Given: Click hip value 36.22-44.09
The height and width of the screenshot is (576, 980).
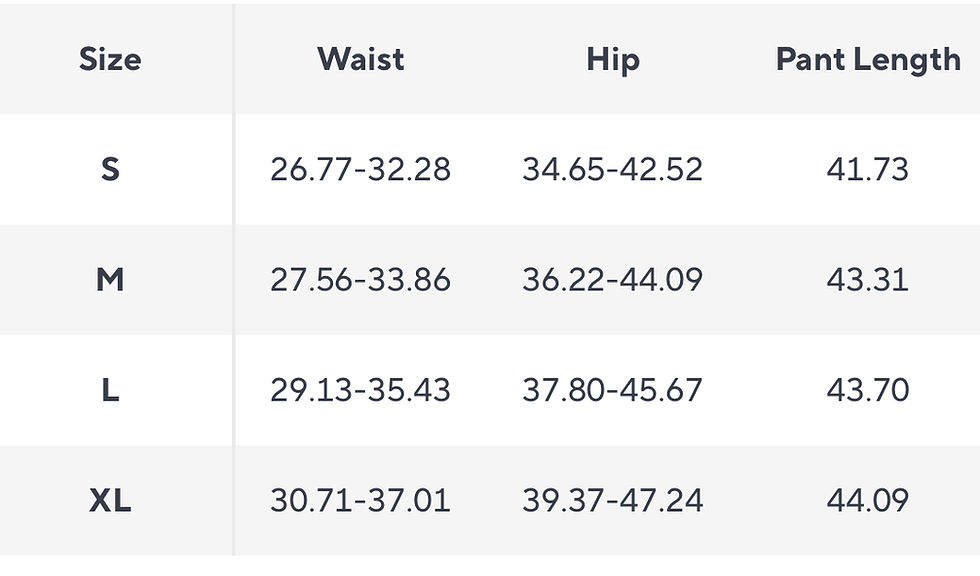Looking at the screenshot, I should [612, 279].
